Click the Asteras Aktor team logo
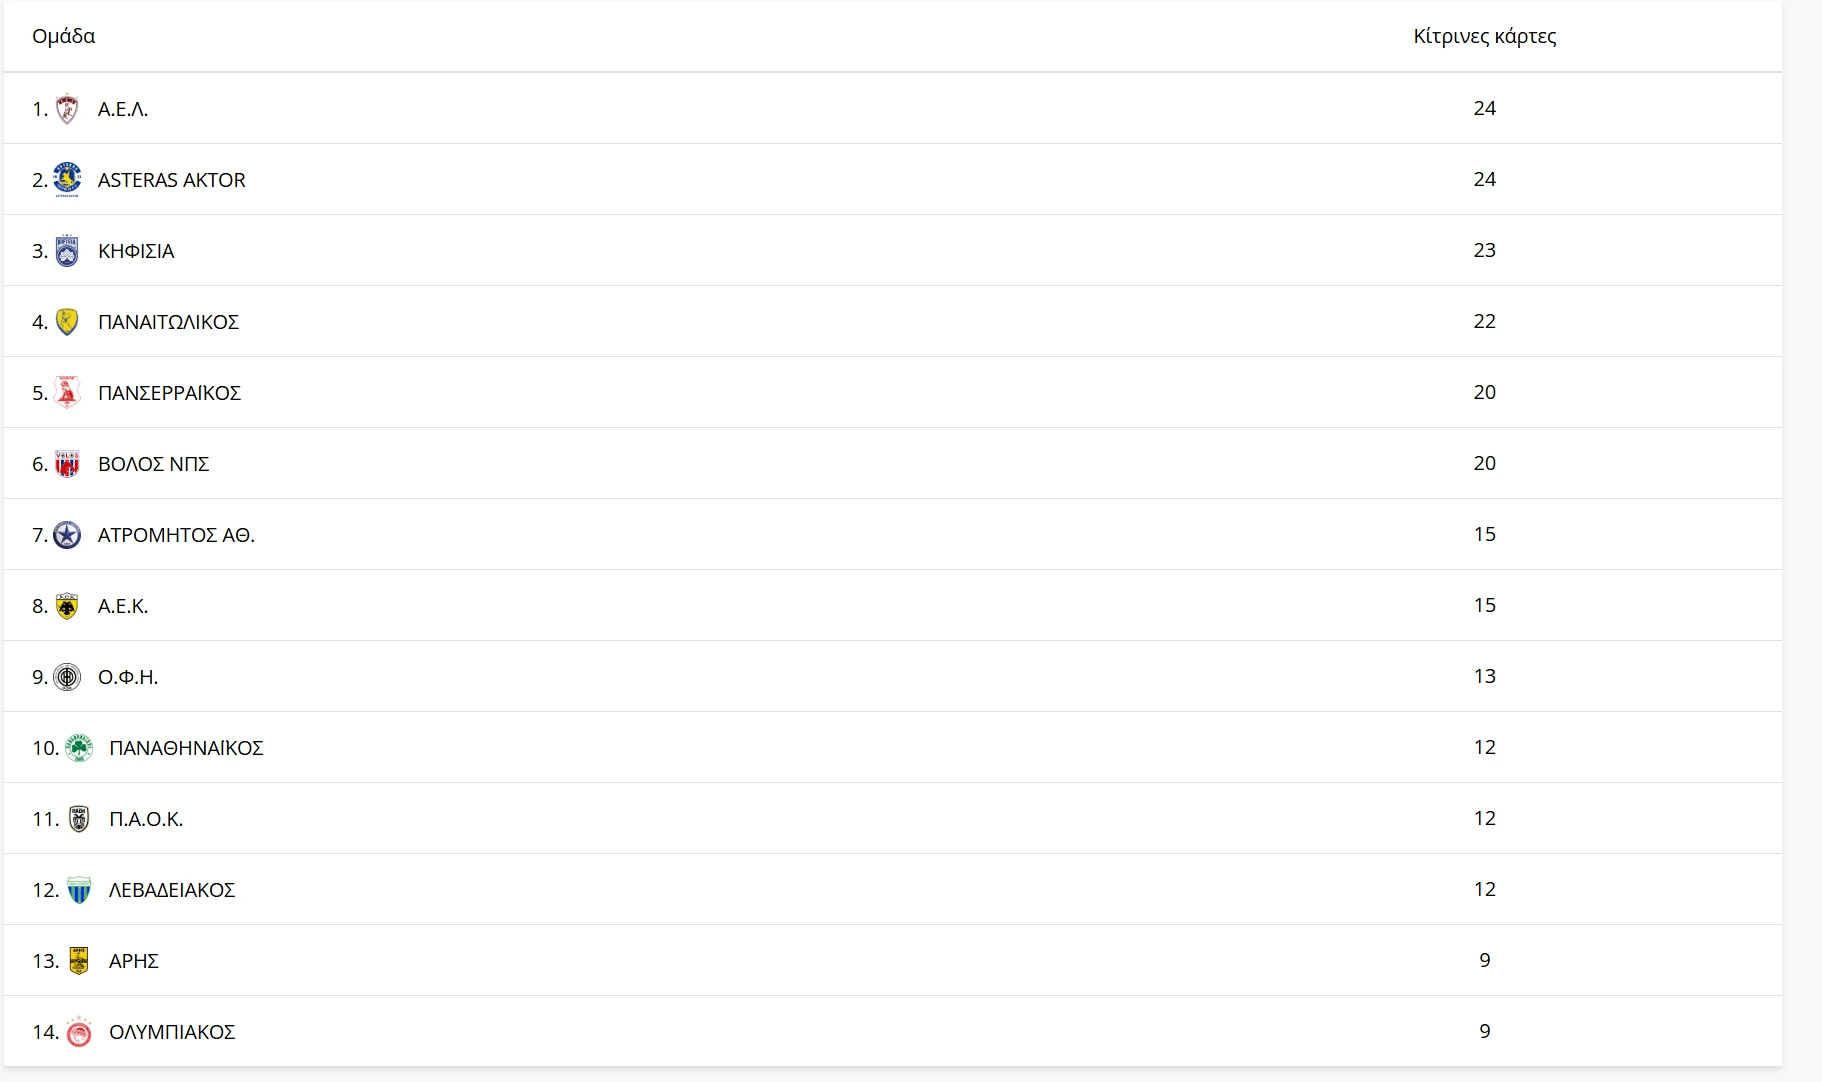The height and width of the screenshot is (1082, 1822). (67, 180)
